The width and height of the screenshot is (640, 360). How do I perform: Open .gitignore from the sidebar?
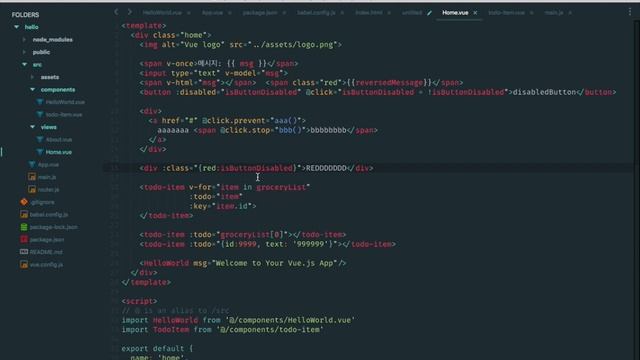coord(42,202)
